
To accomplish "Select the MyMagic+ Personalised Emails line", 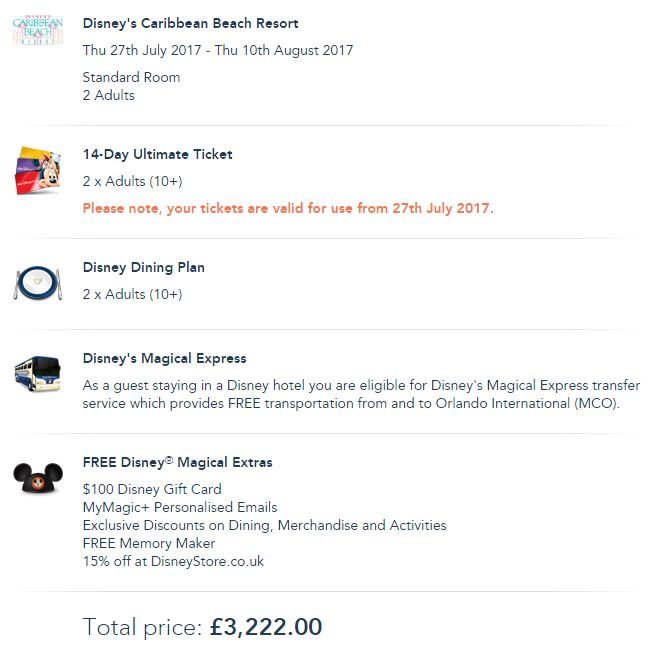I will point(180,507).
